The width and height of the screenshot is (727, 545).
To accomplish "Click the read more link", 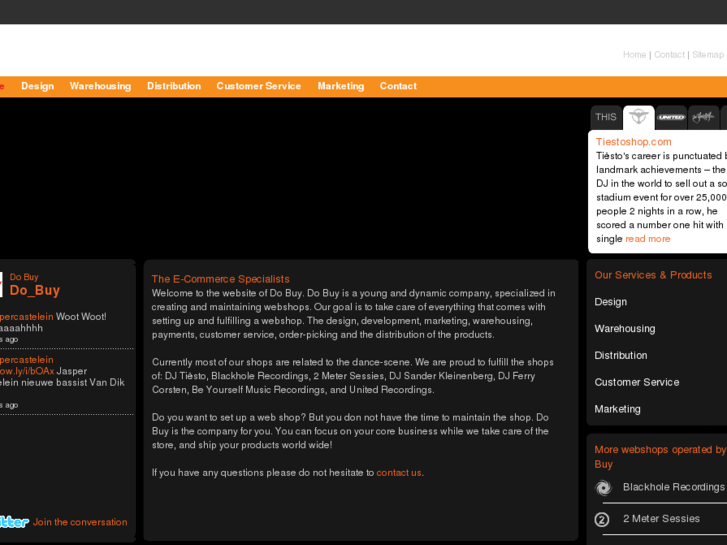I will click(x=648, y=239).
